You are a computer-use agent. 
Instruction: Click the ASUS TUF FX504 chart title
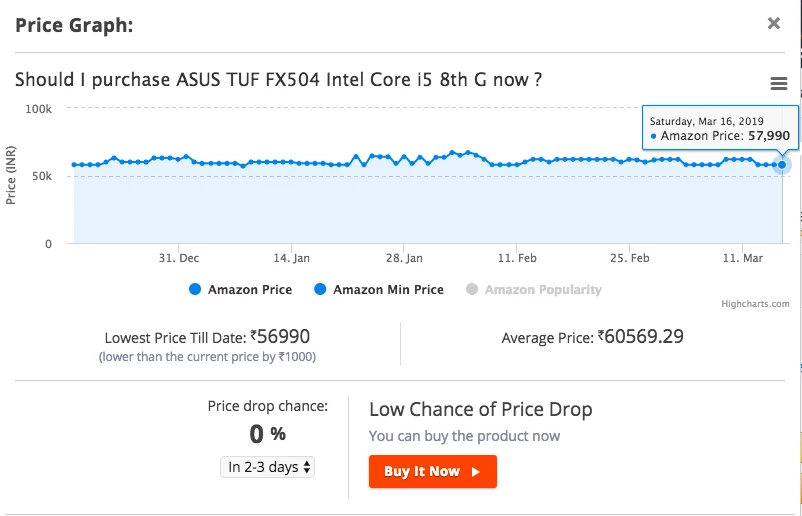point(278,79)
